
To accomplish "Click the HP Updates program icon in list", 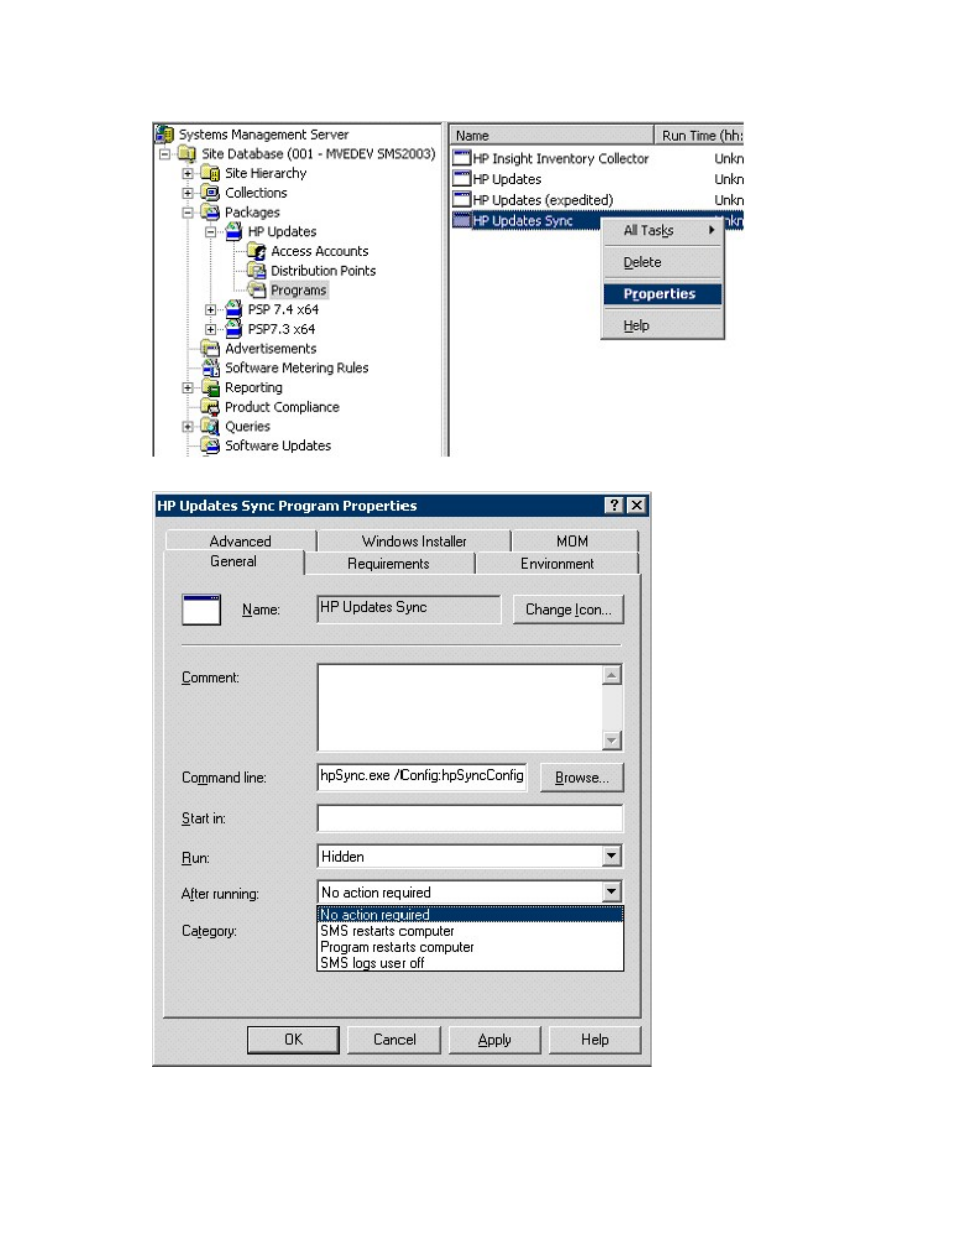I will point(462,179).
